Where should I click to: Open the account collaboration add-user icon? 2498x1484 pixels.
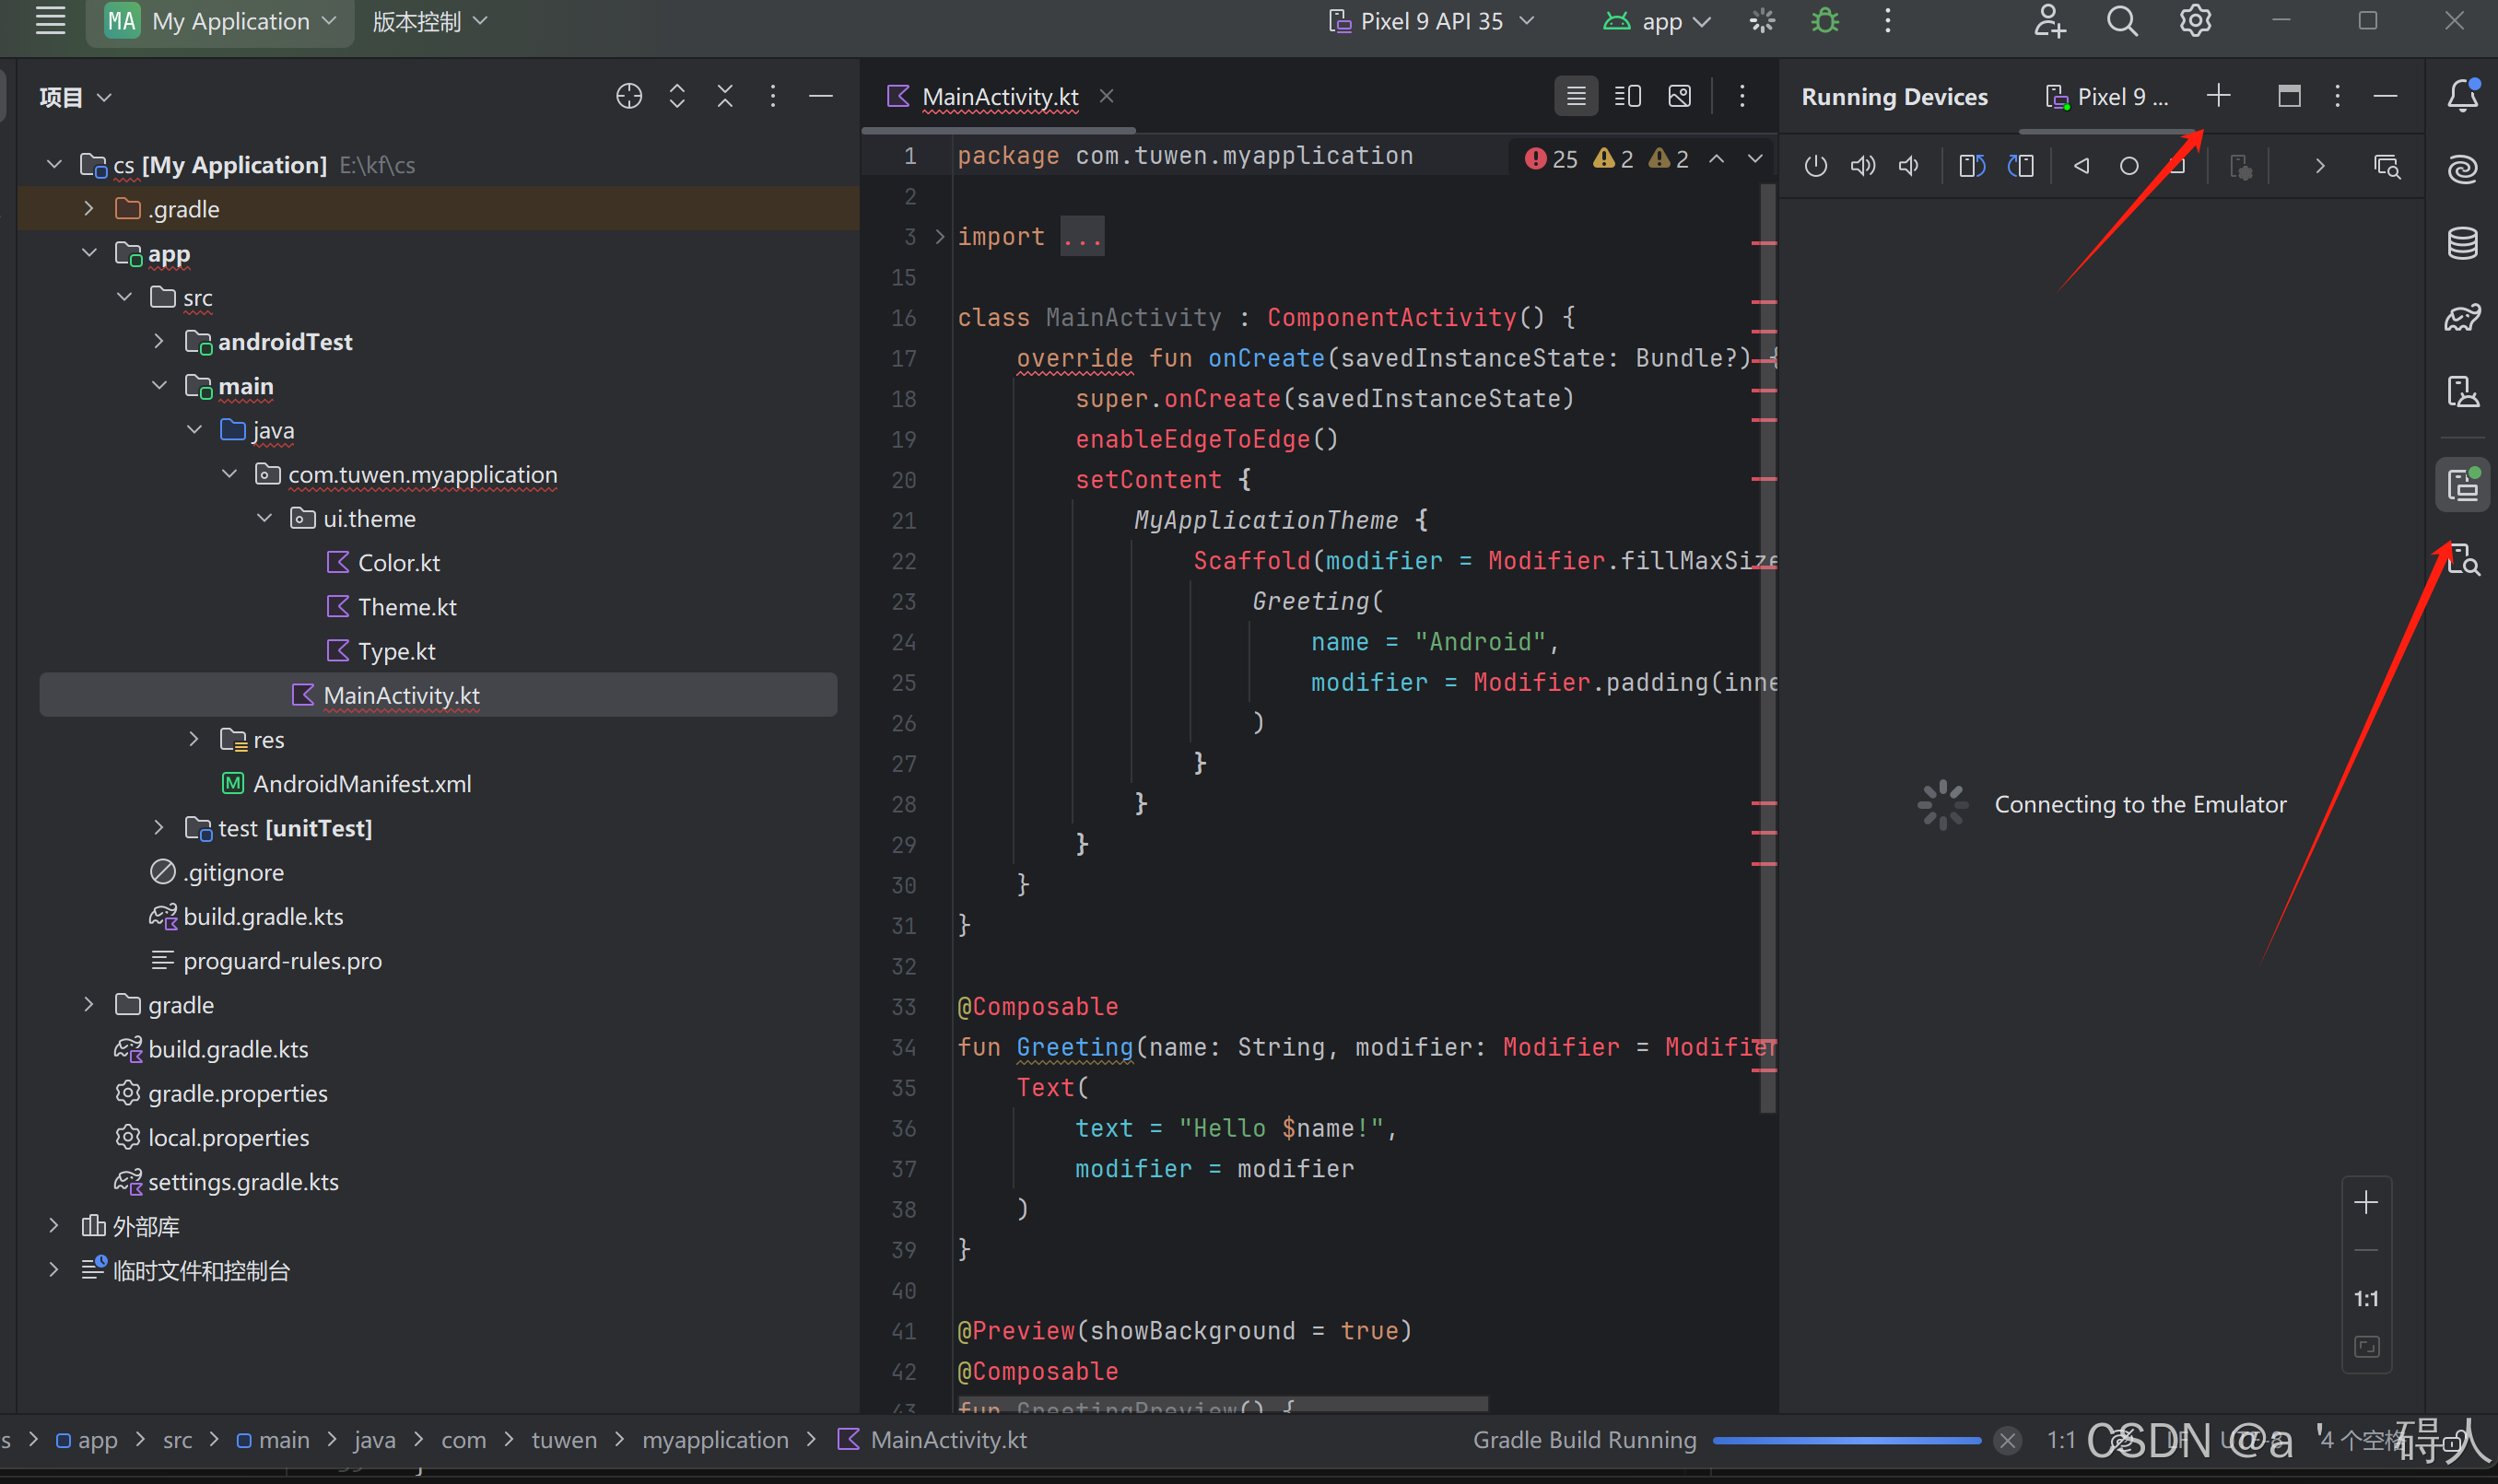[x=2049, y=21]
